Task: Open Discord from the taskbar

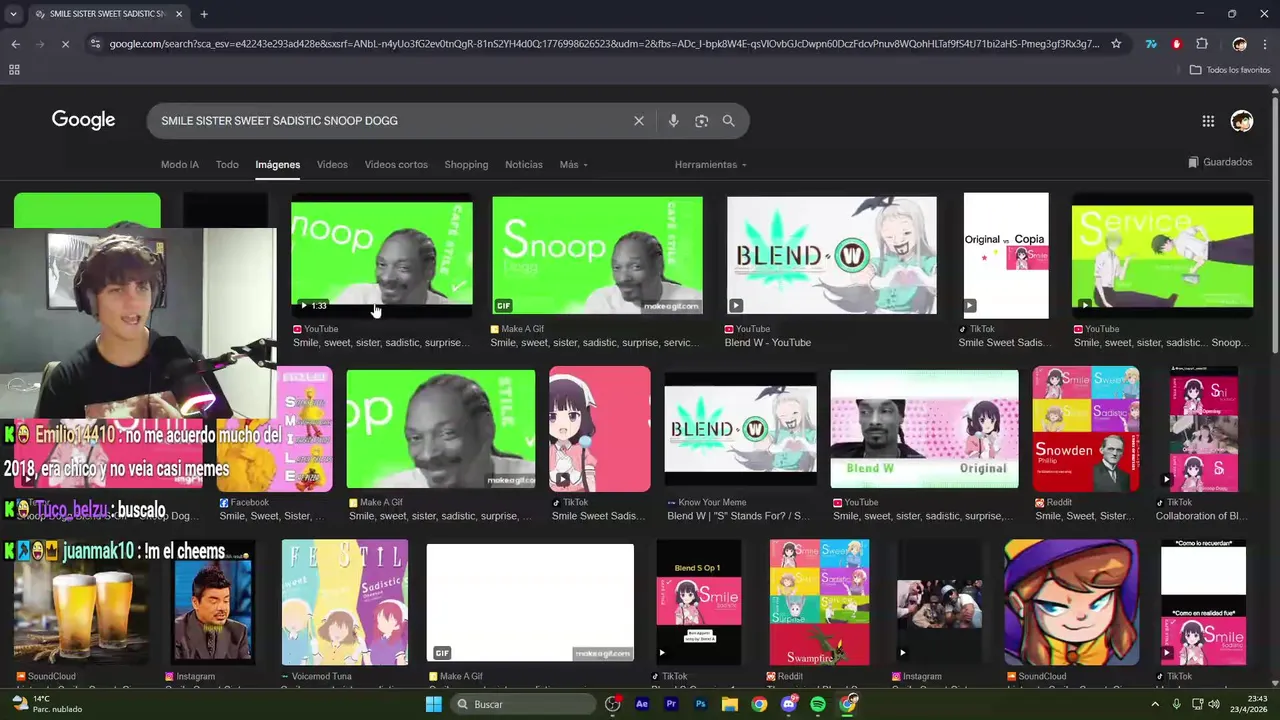Action: (789, 704)
